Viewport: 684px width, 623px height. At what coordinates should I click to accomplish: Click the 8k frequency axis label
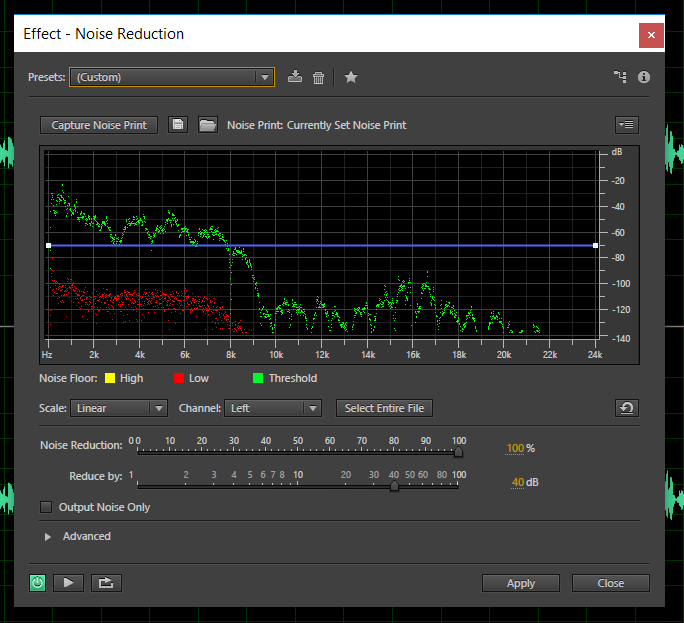231,355
